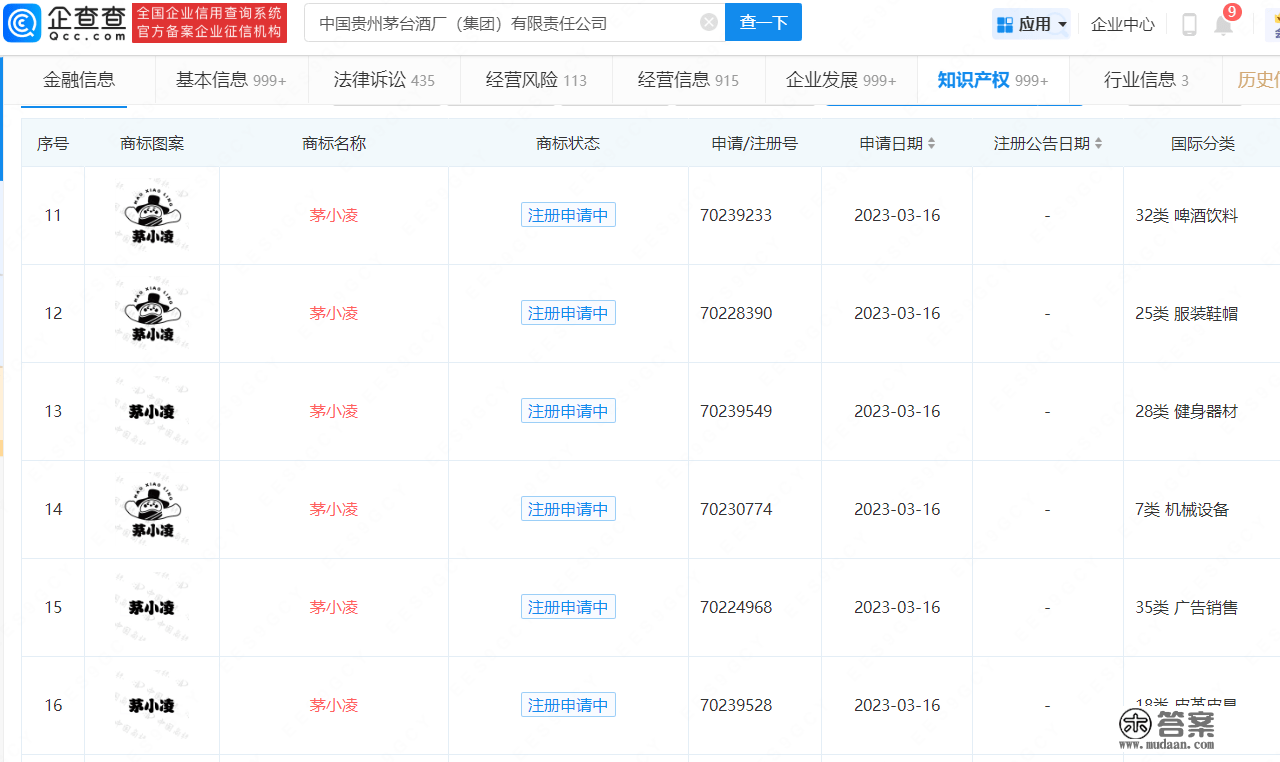Image resolution: width=1280 pixels, height=762 pixels.
Task: Open trademark image in row 16
Action: [152, 705]
